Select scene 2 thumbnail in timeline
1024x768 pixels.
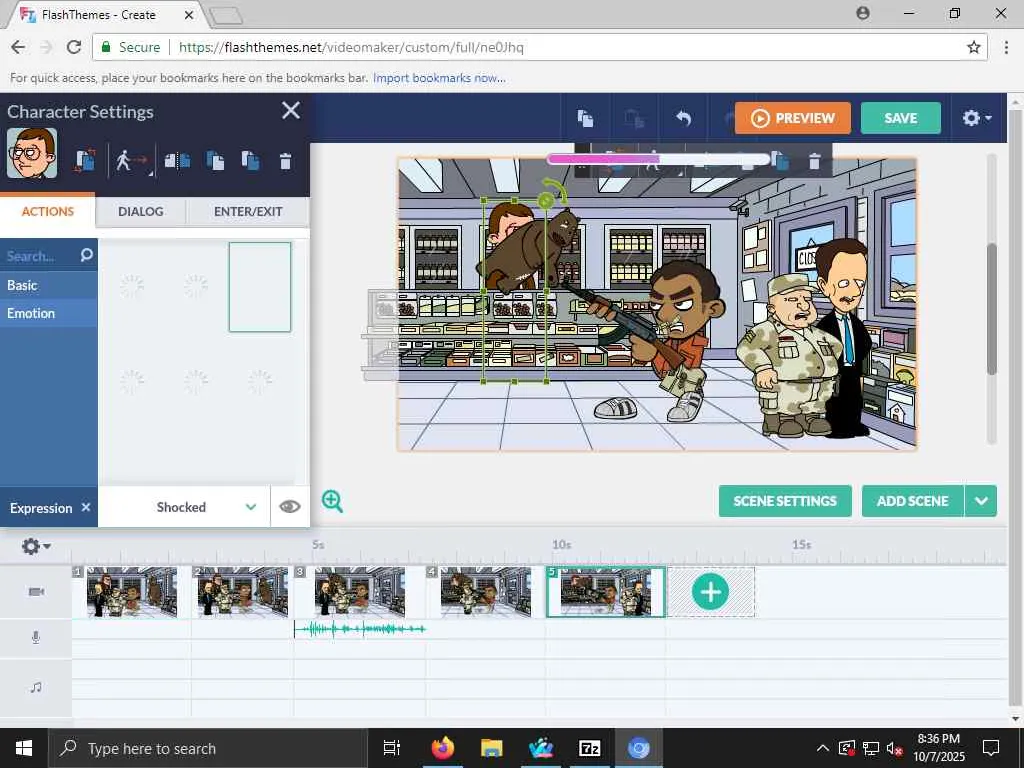coord(242,592)
